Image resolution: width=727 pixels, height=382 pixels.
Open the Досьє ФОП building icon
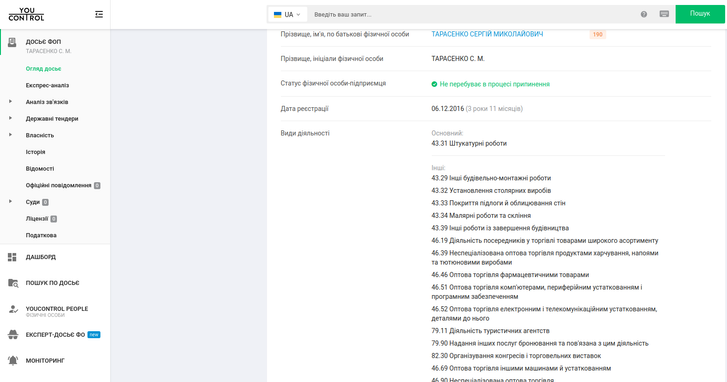pos(13,42)
